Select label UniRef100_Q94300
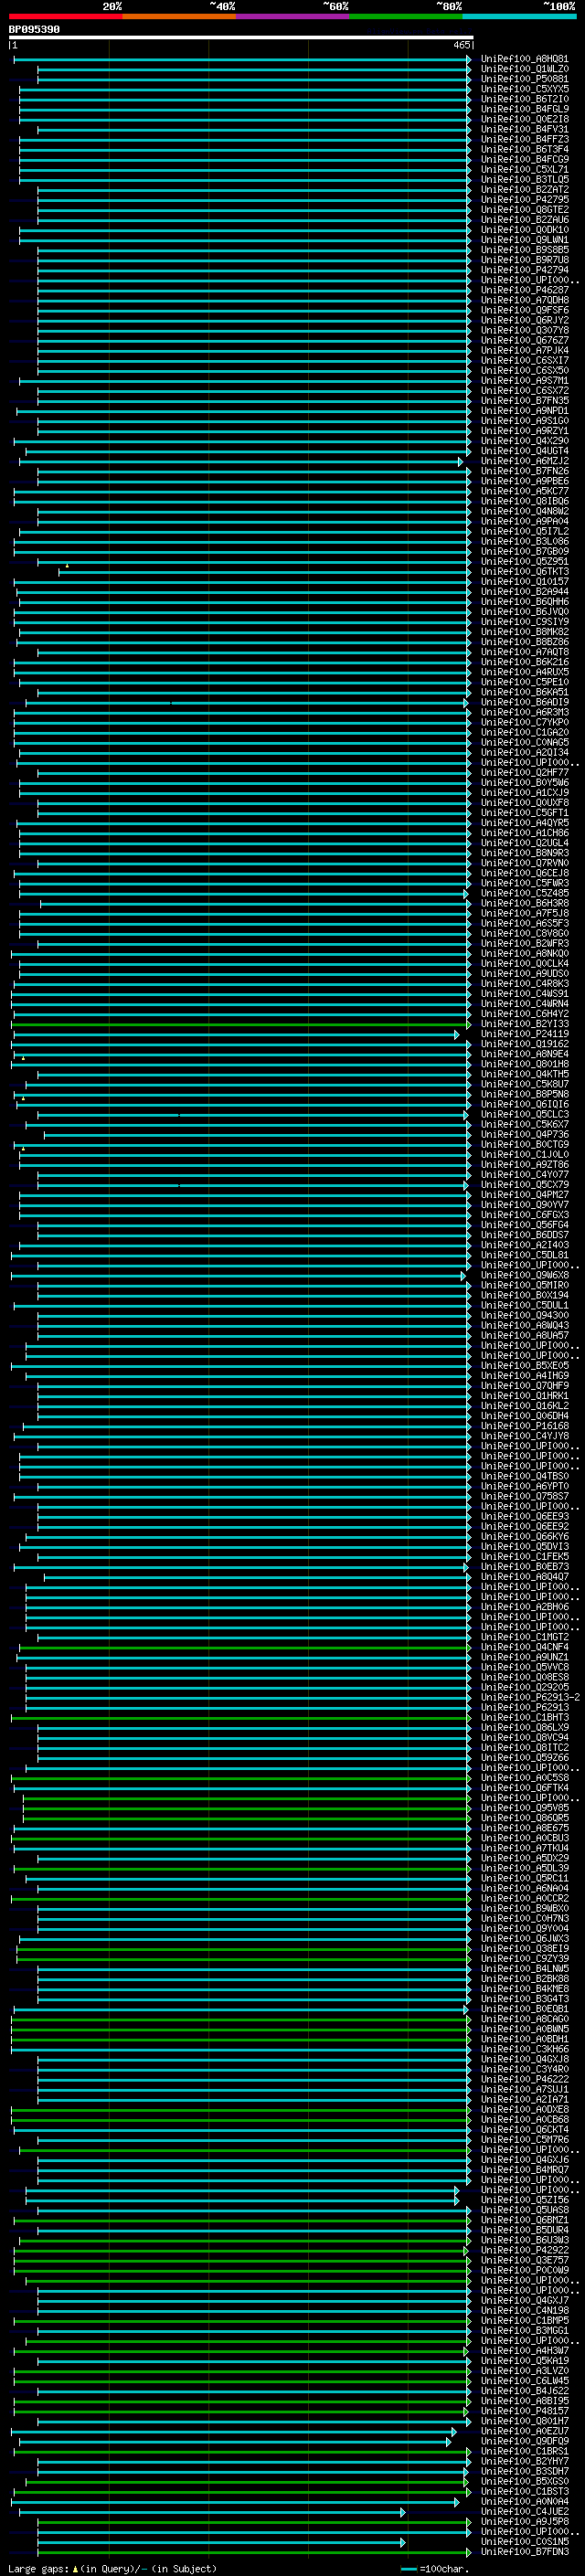 (x=525, y=1316)
